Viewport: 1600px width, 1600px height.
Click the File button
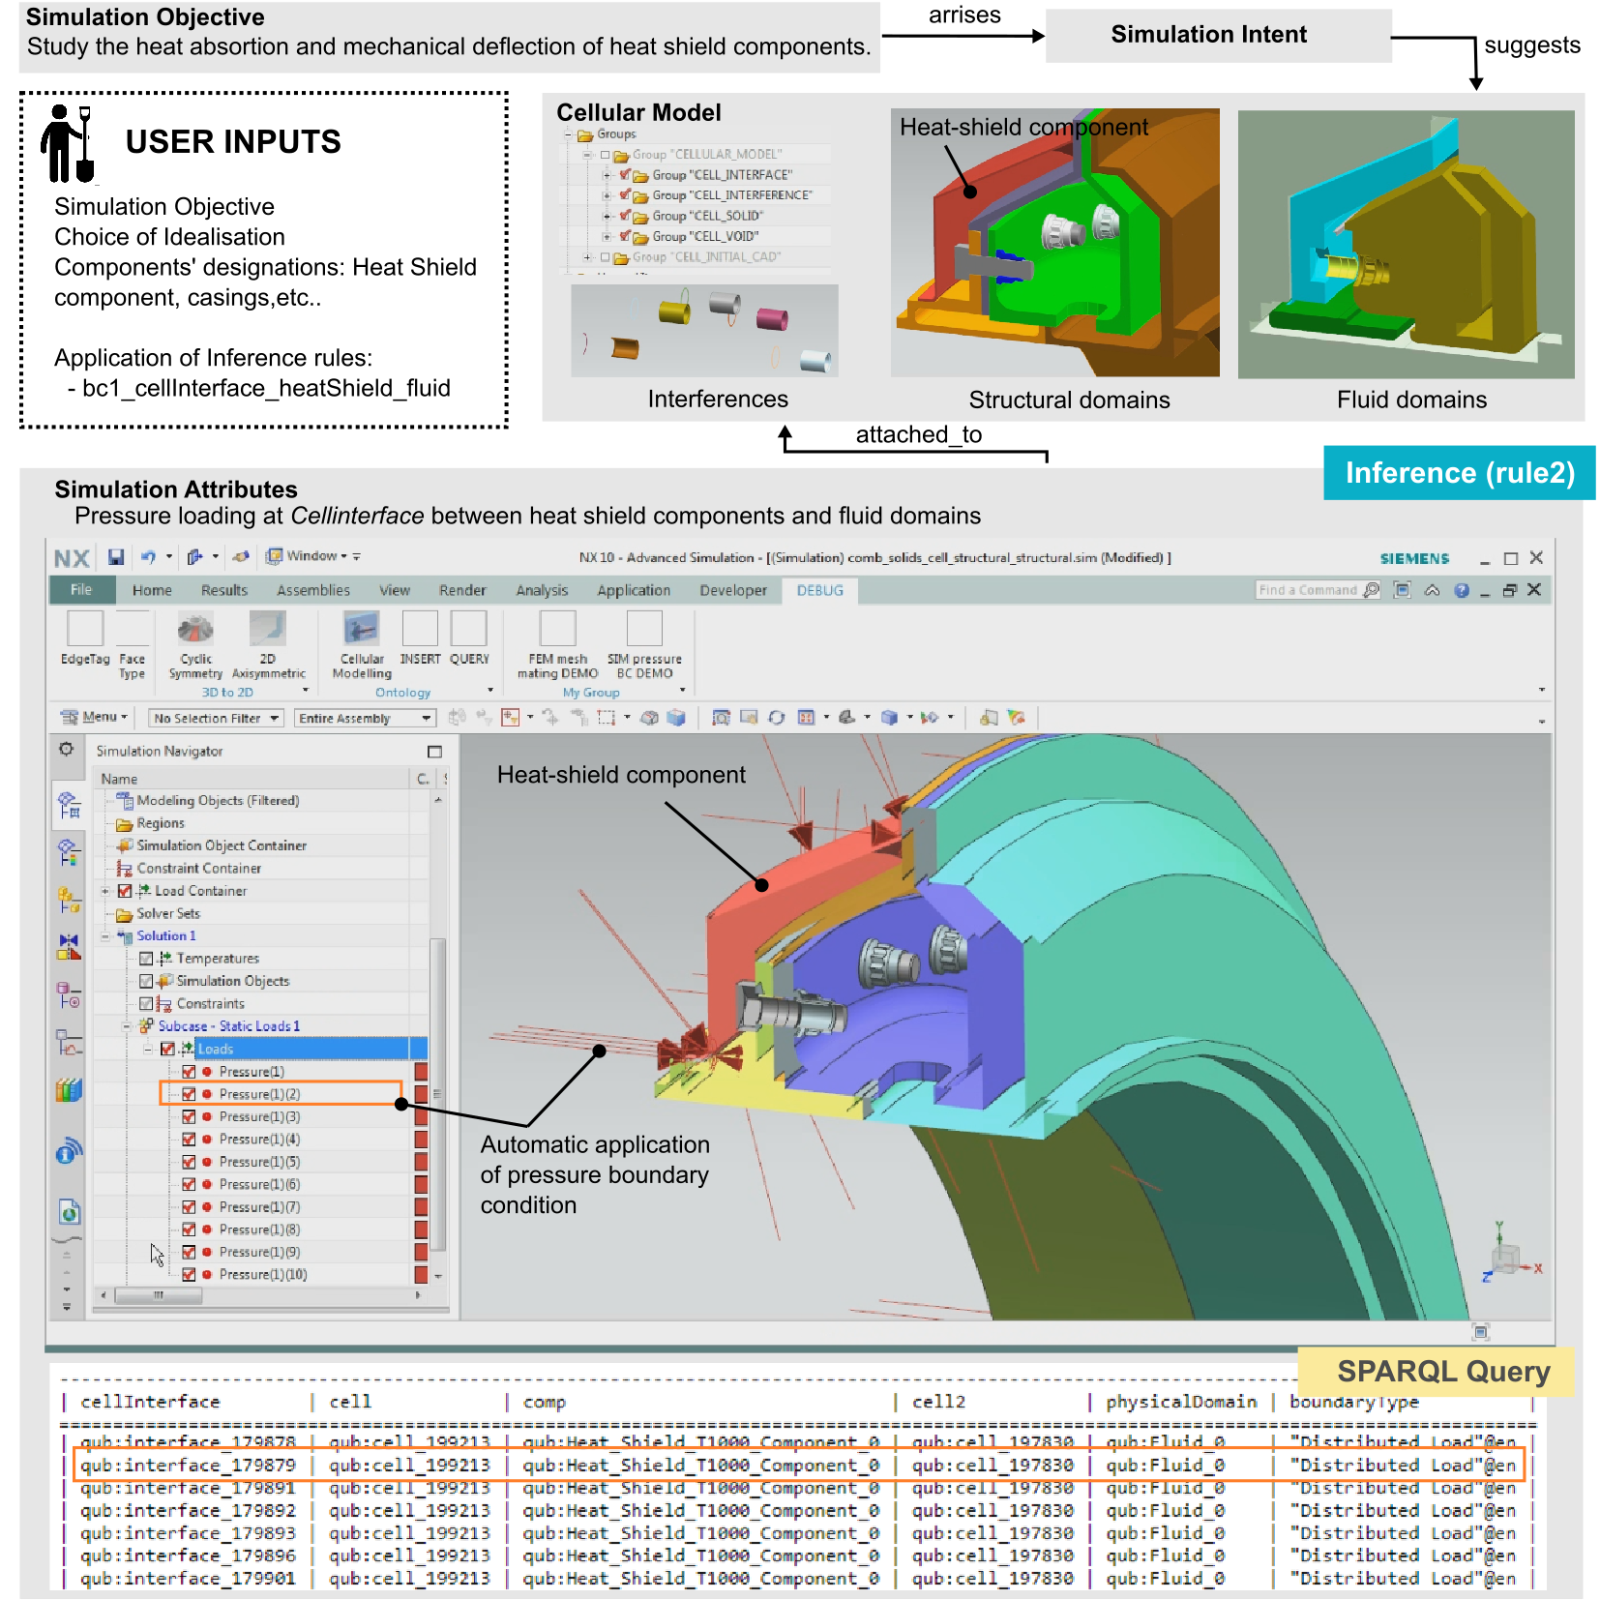(x=81, y=590)
